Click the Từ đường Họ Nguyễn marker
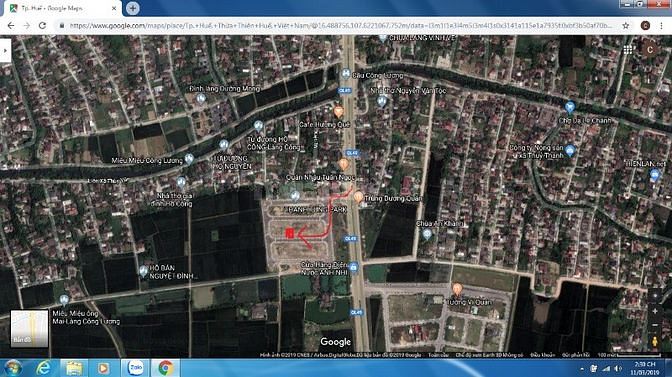Viewport: 672px width, 377px height. [x=224, y=144]
